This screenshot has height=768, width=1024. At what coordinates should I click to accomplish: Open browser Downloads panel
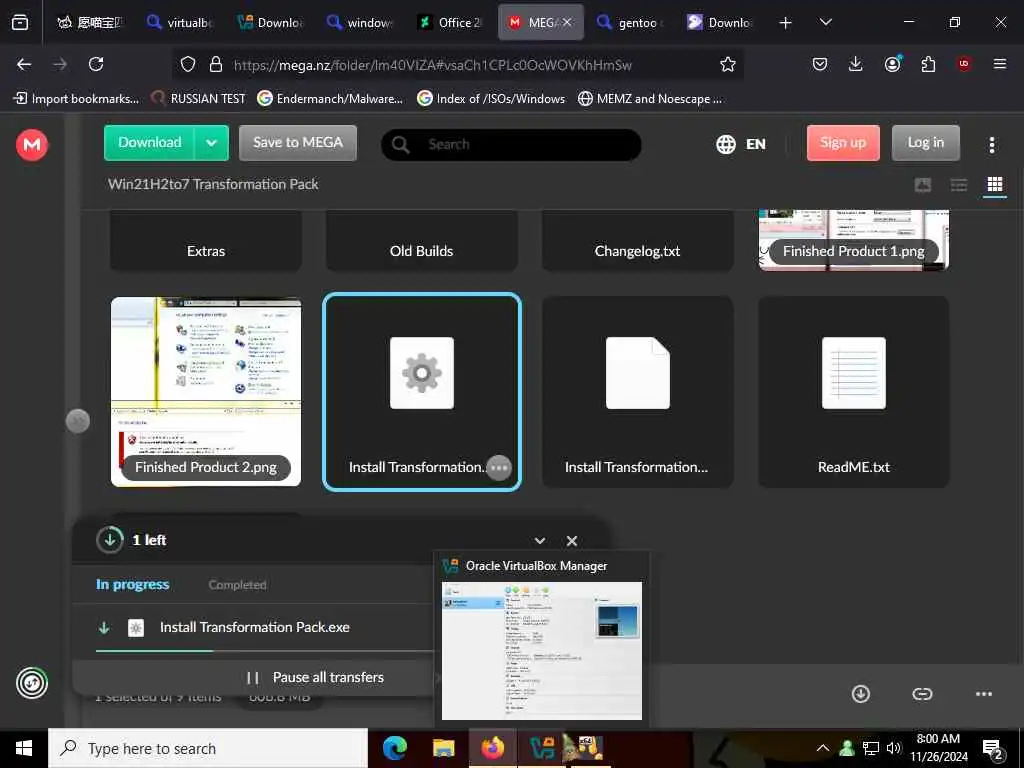pos(856,64)
